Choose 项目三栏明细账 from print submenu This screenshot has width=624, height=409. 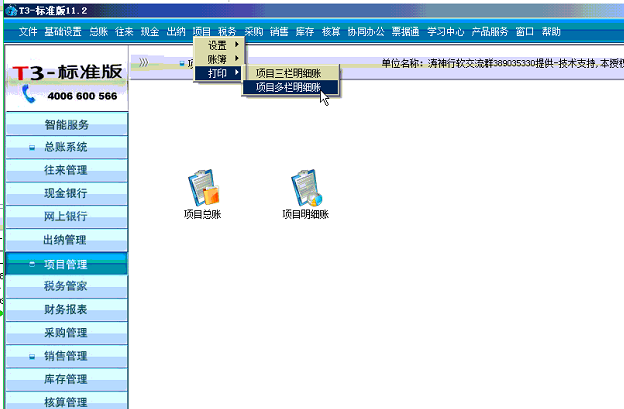290,73
